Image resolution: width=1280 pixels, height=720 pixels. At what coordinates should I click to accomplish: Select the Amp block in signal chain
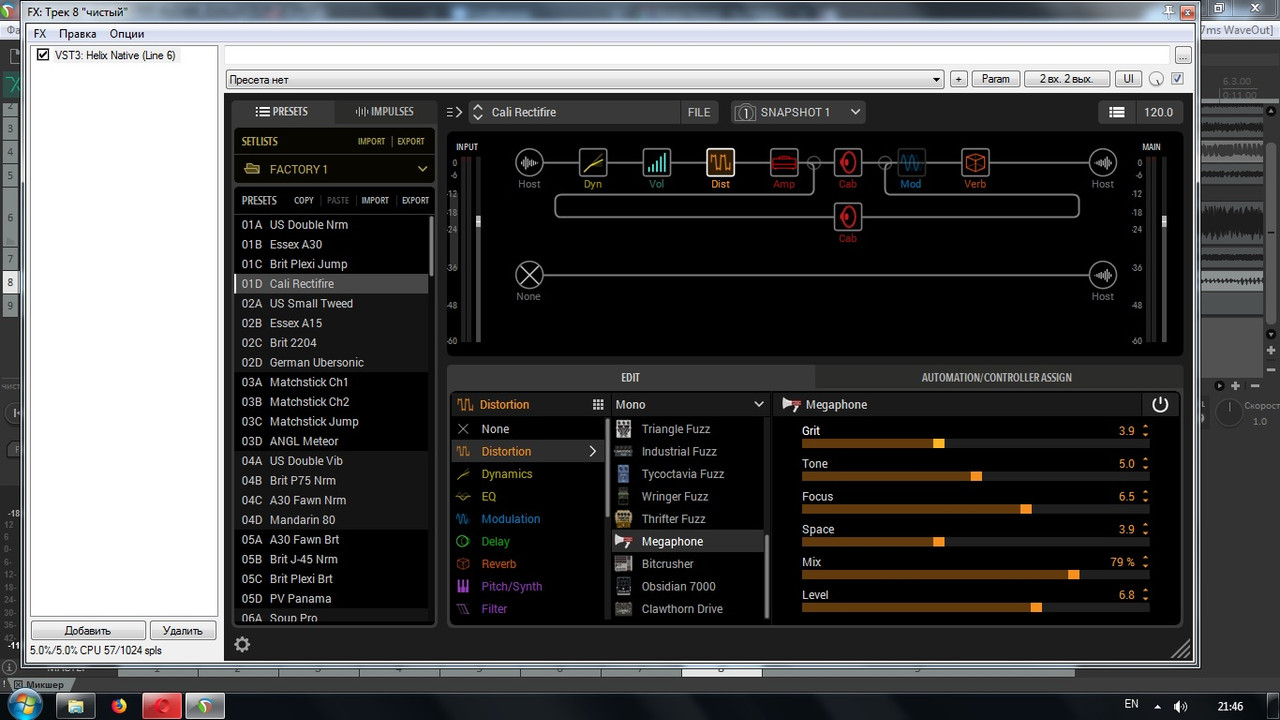[784, 162]
